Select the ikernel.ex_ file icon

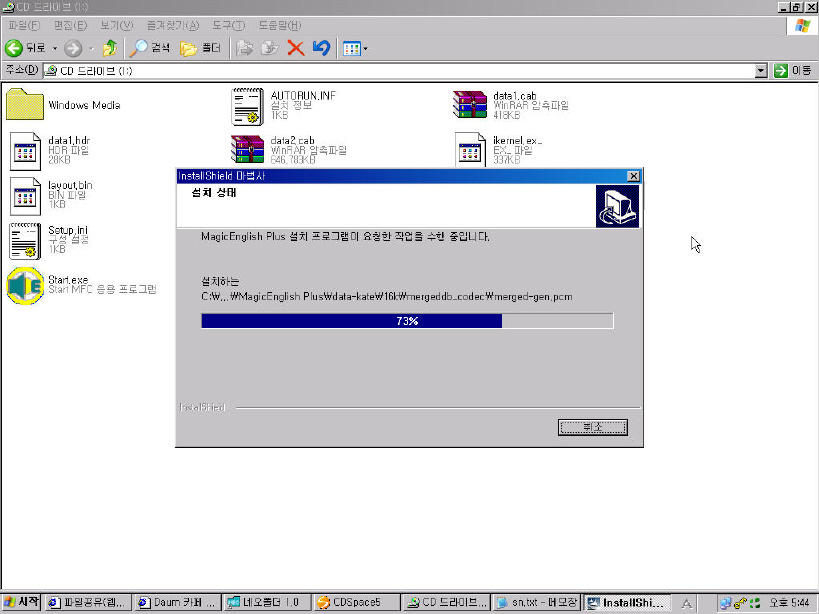click(x=470, y=149)
